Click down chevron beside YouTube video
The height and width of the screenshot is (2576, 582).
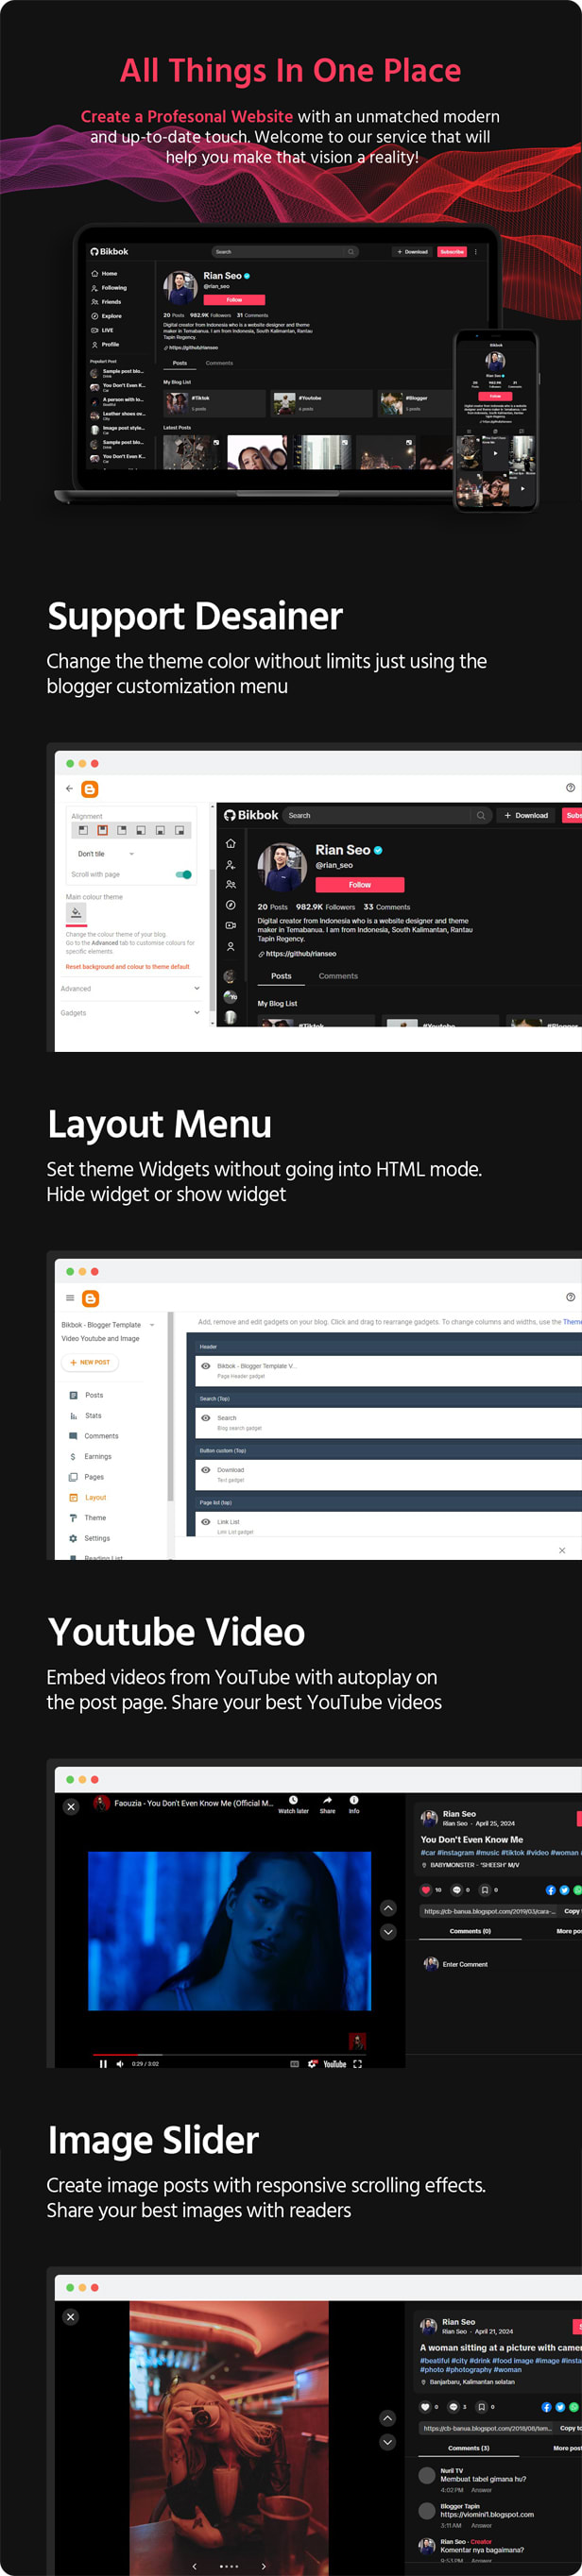pyautogui.click(x=389, y=1932)
